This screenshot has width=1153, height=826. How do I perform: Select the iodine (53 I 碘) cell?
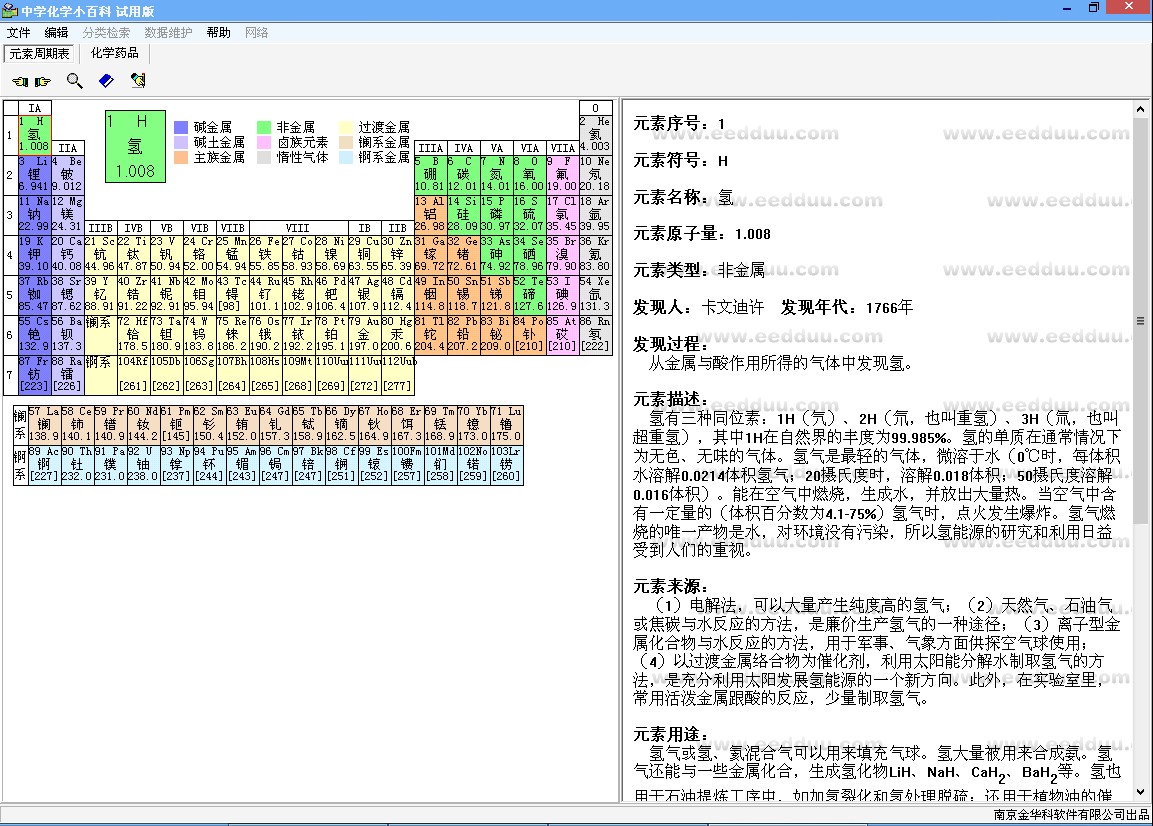click(x=563, y=294)
